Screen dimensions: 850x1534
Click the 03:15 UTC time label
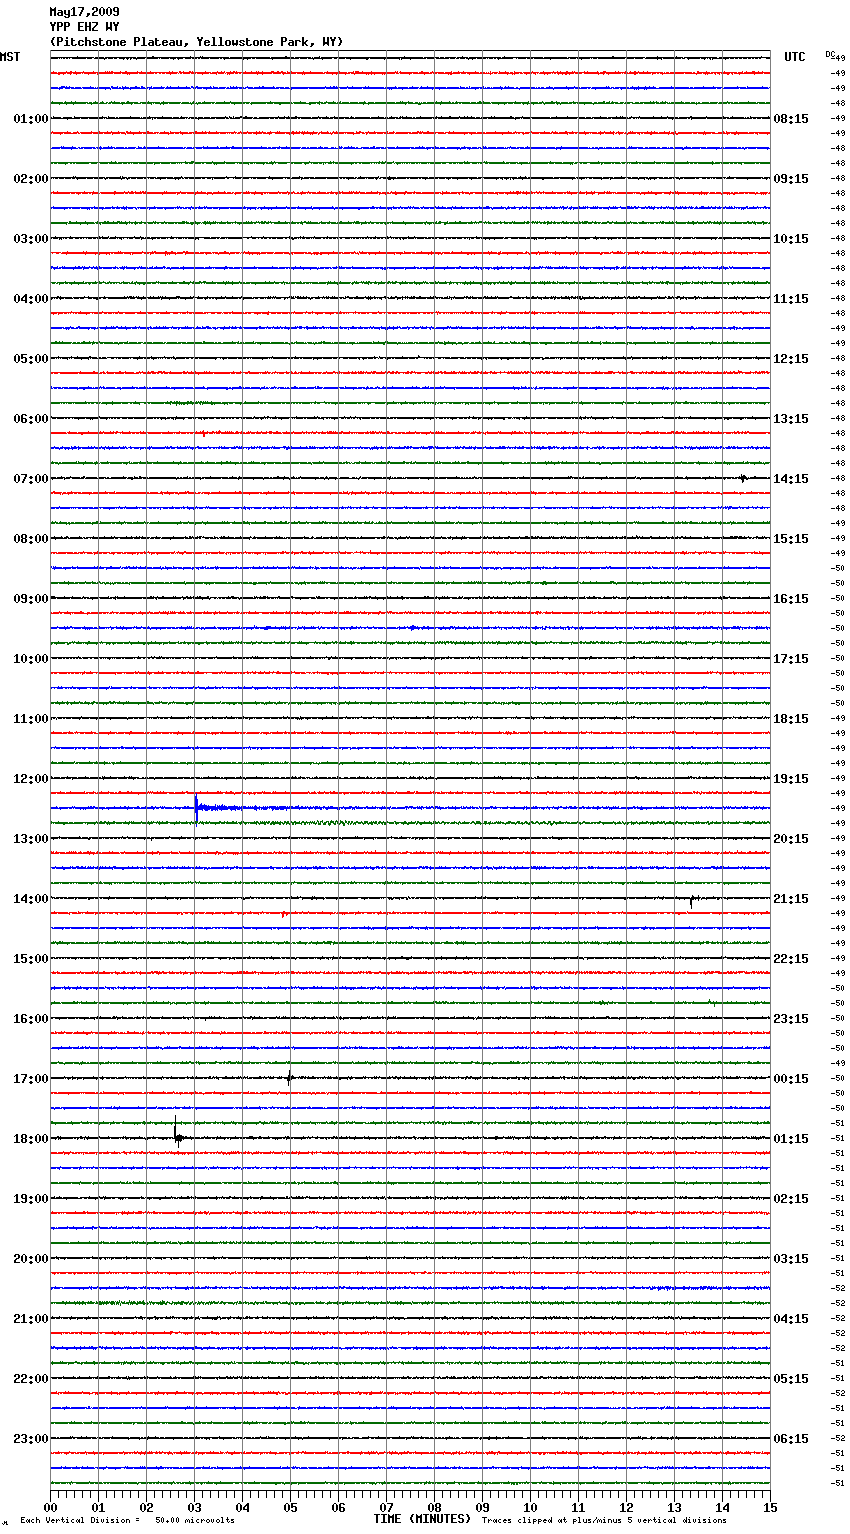[791, 1259]
